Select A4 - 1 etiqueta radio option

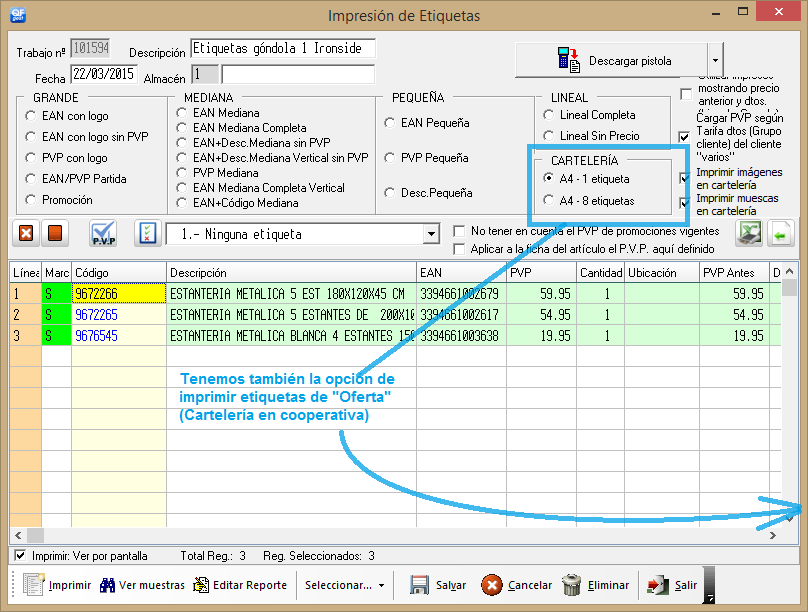548,178
